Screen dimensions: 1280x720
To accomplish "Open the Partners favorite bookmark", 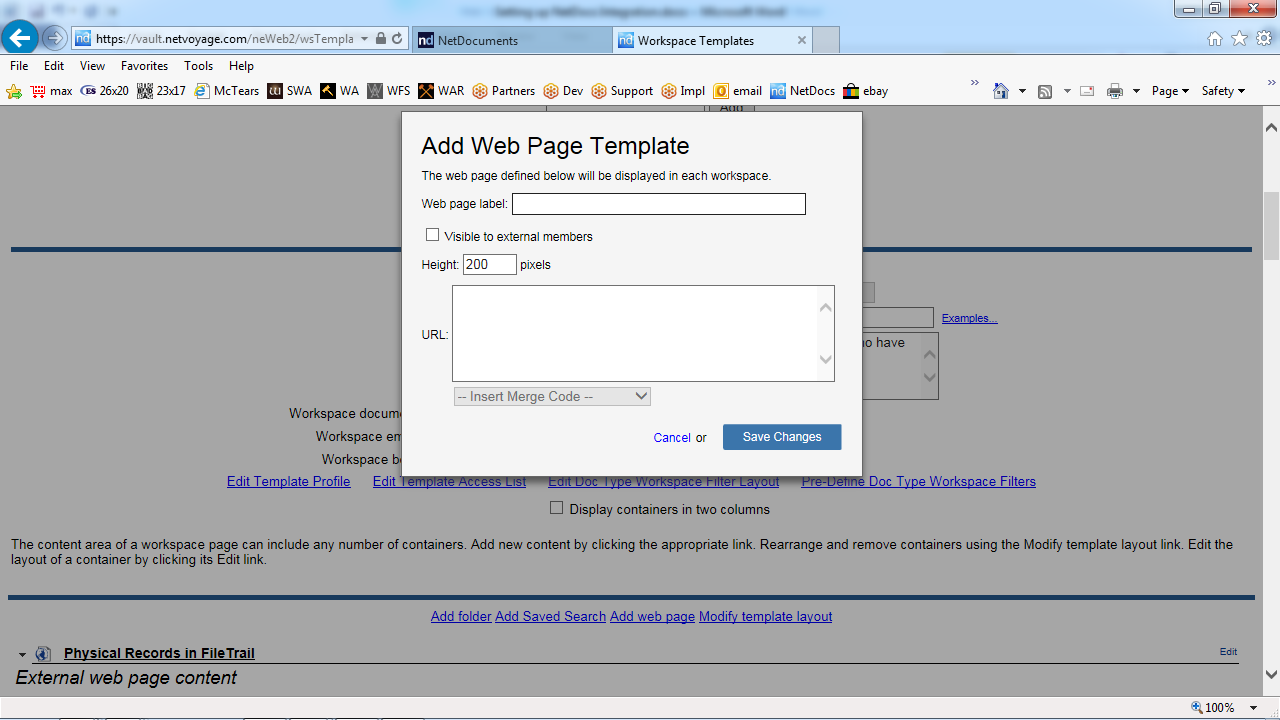I will point(504,91).
